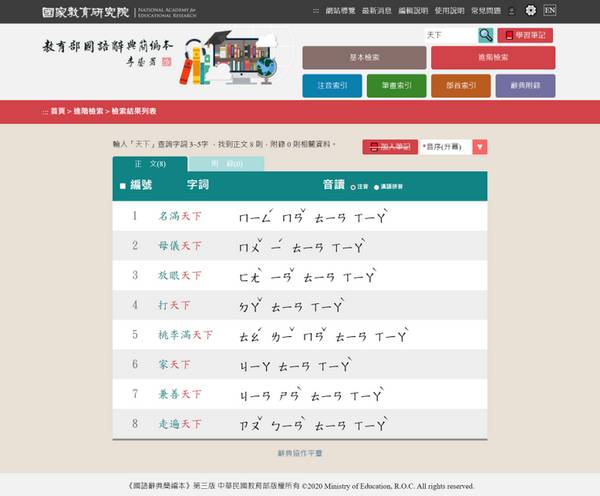Click the books and globe illustration
The image size is (600, 496).
[229, 57]
